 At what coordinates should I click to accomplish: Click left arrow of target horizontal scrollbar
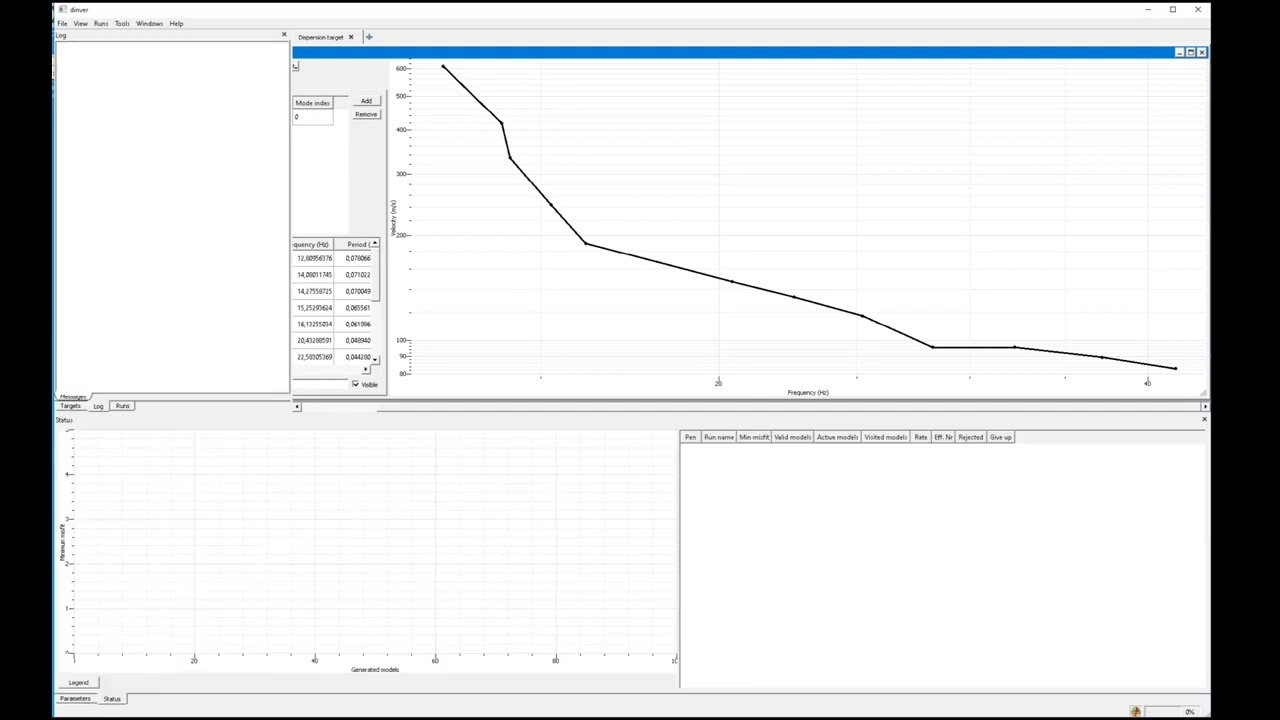[296, 406]
